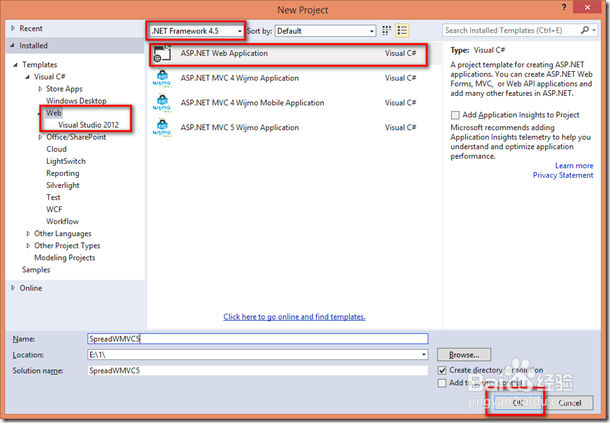Click the search magnifier icon
610x423 pixels.
click(x=584, y=30)
